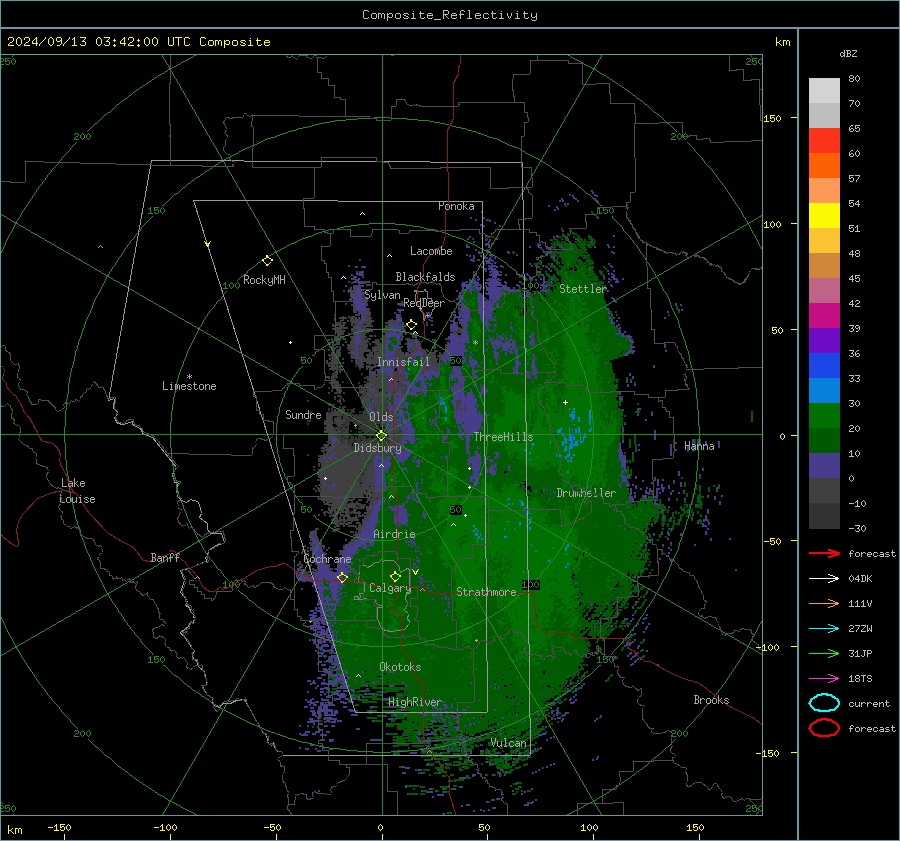This screenshot has height=841, width=900.
Task: Click the cyan 'current' ellipse in legend
Action: tap(824, 703)
